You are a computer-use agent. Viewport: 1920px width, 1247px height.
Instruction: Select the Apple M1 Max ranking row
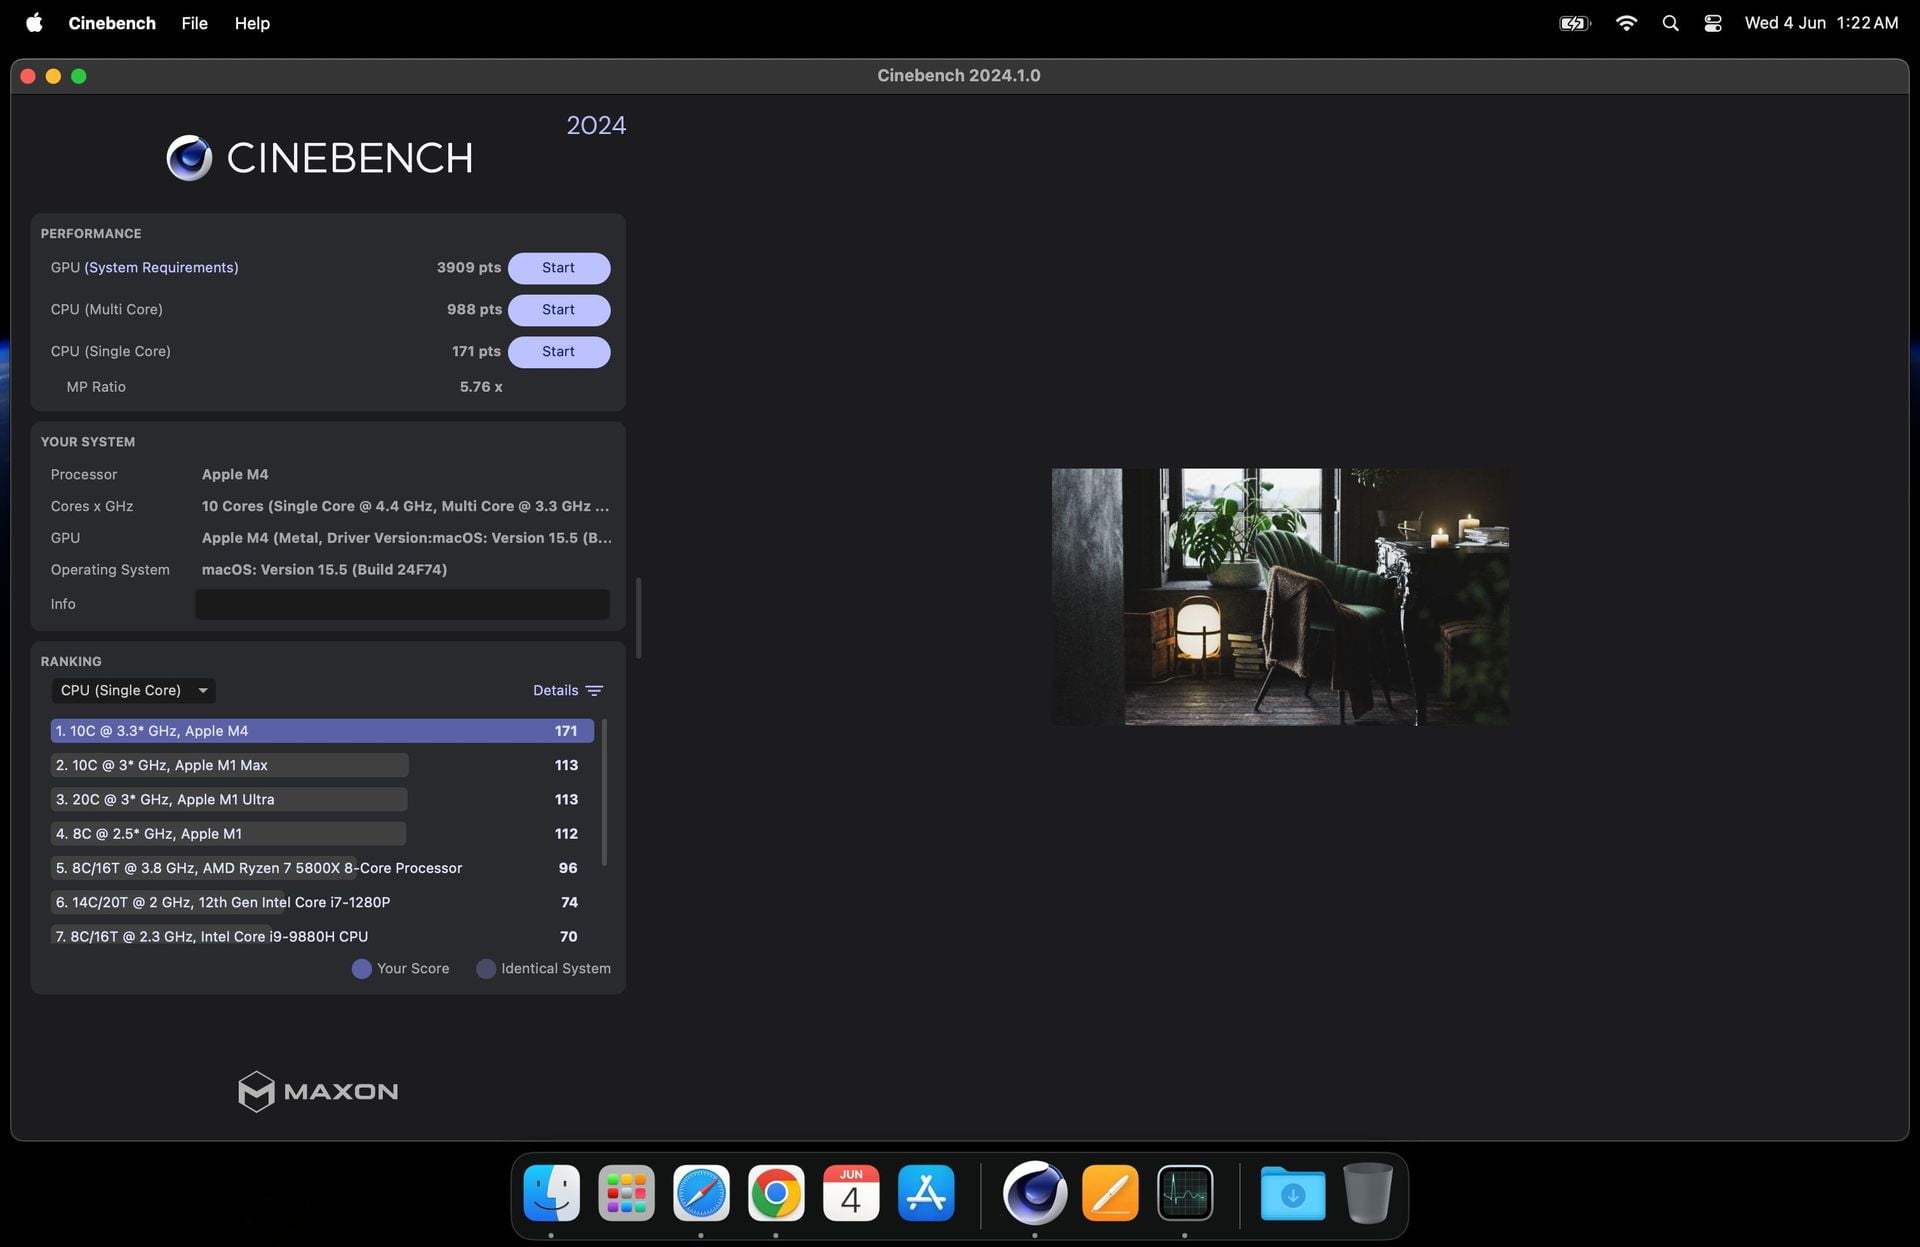[x=322, y=765]
